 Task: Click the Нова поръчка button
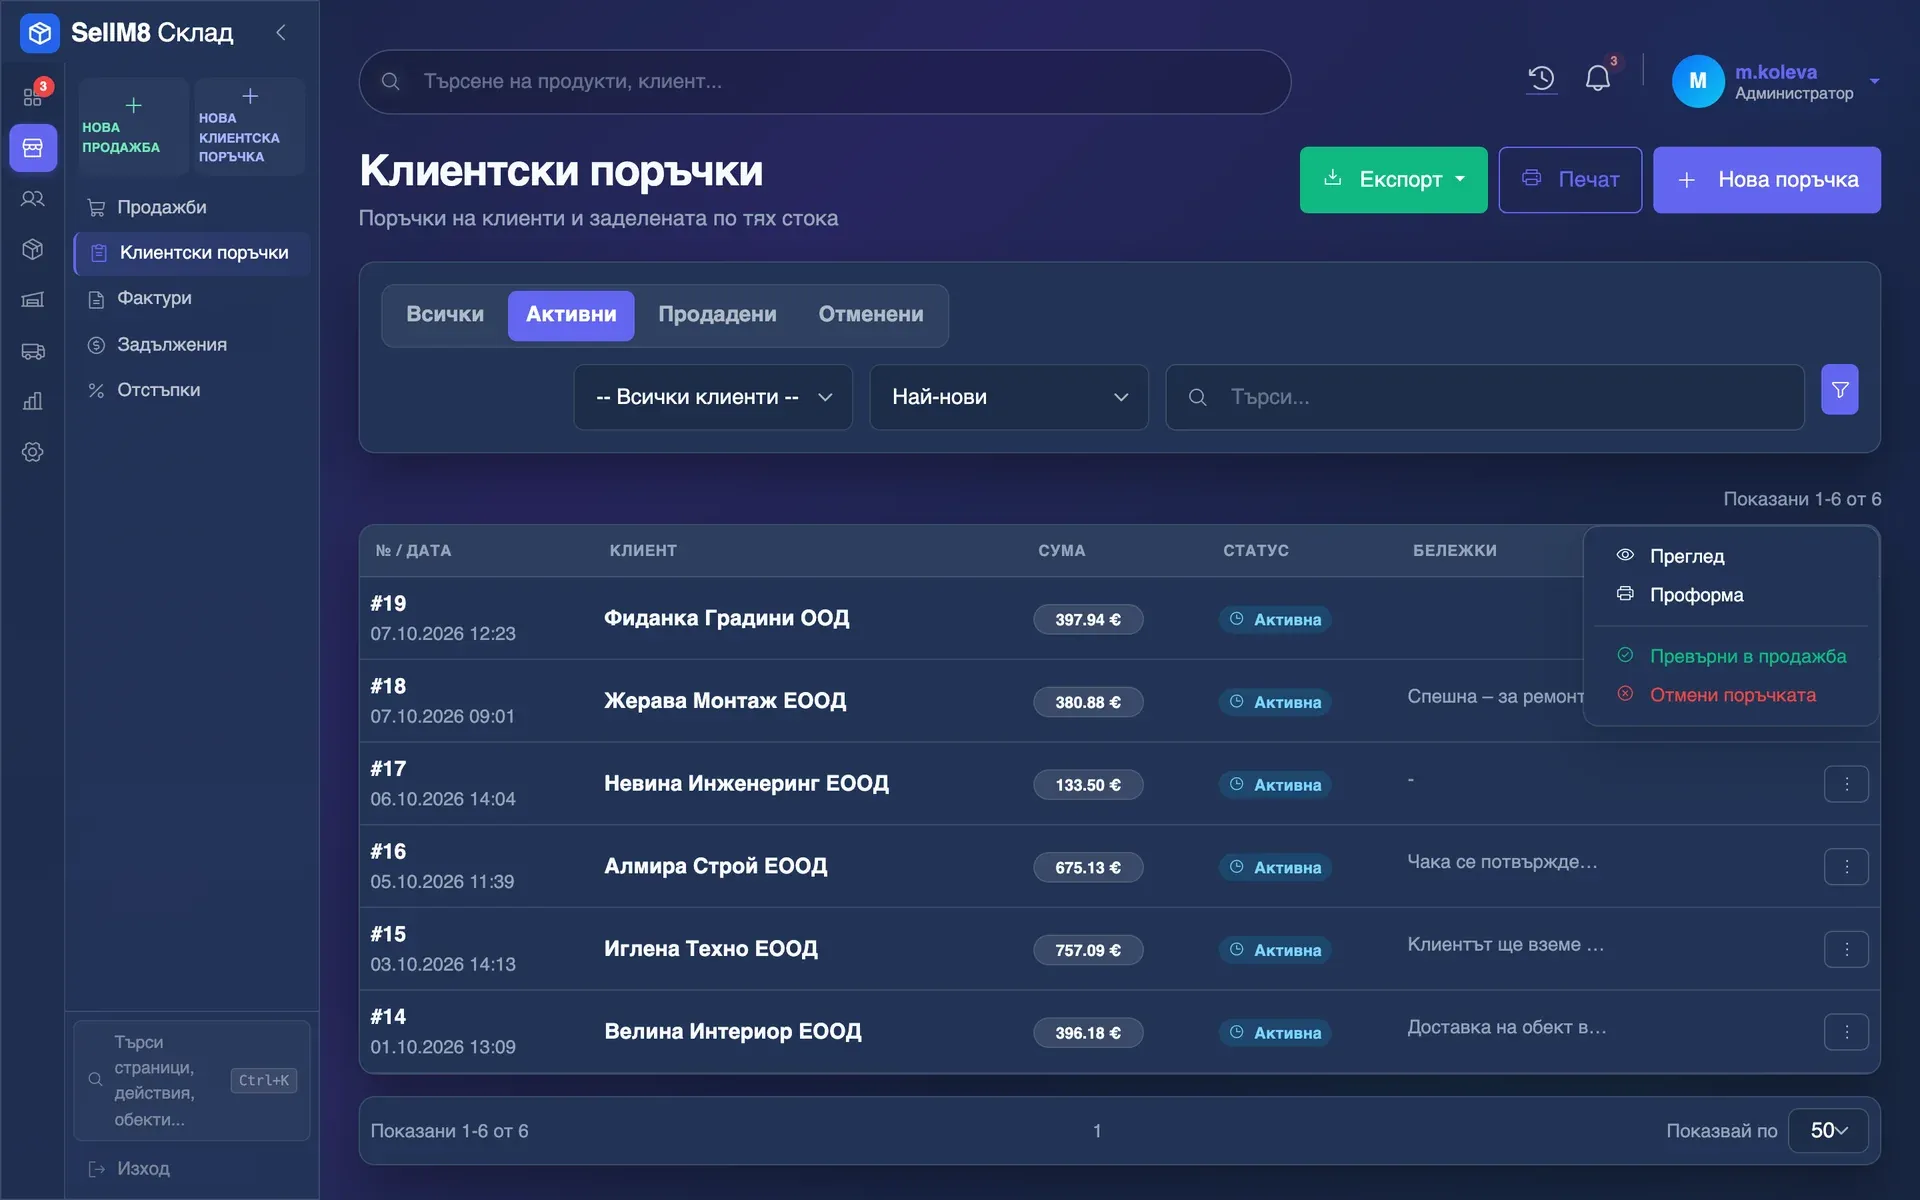[x=1766, y=180]
